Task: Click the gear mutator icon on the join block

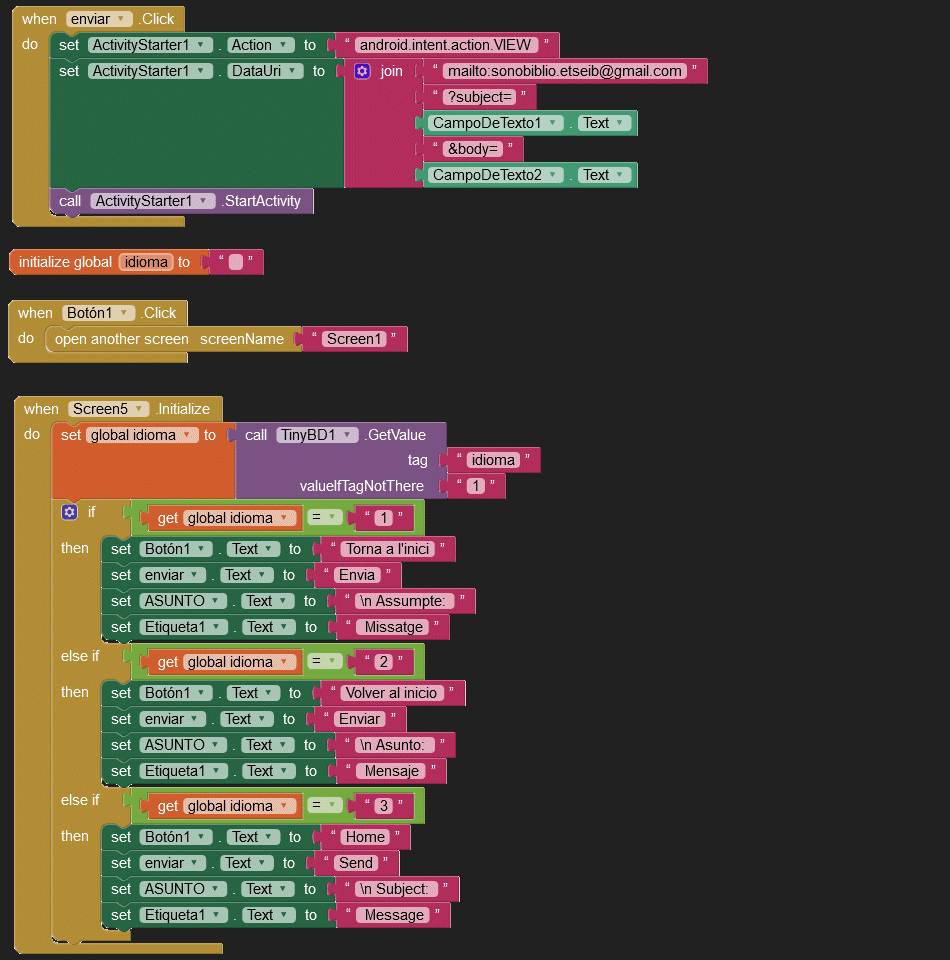Action: [362, 71]
